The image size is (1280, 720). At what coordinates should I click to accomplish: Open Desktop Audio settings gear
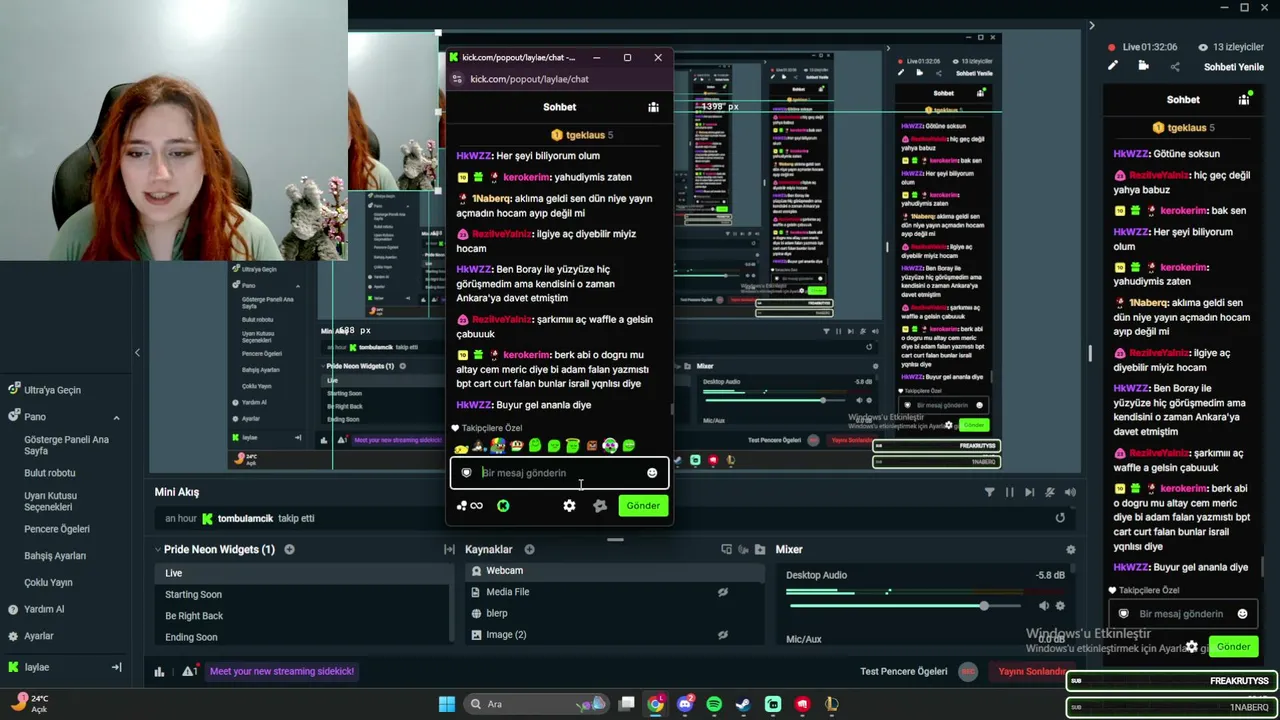(1060, 606)
